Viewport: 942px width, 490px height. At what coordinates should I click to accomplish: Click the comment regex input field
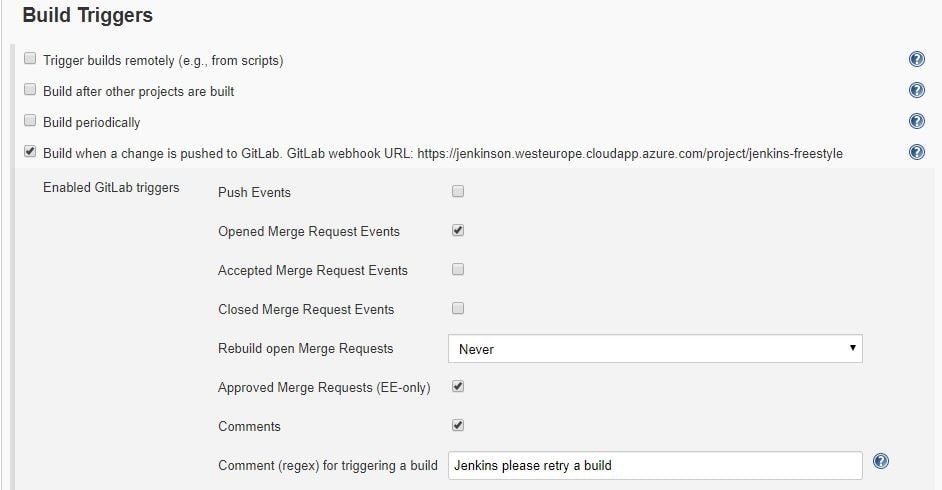coord(655,465)
